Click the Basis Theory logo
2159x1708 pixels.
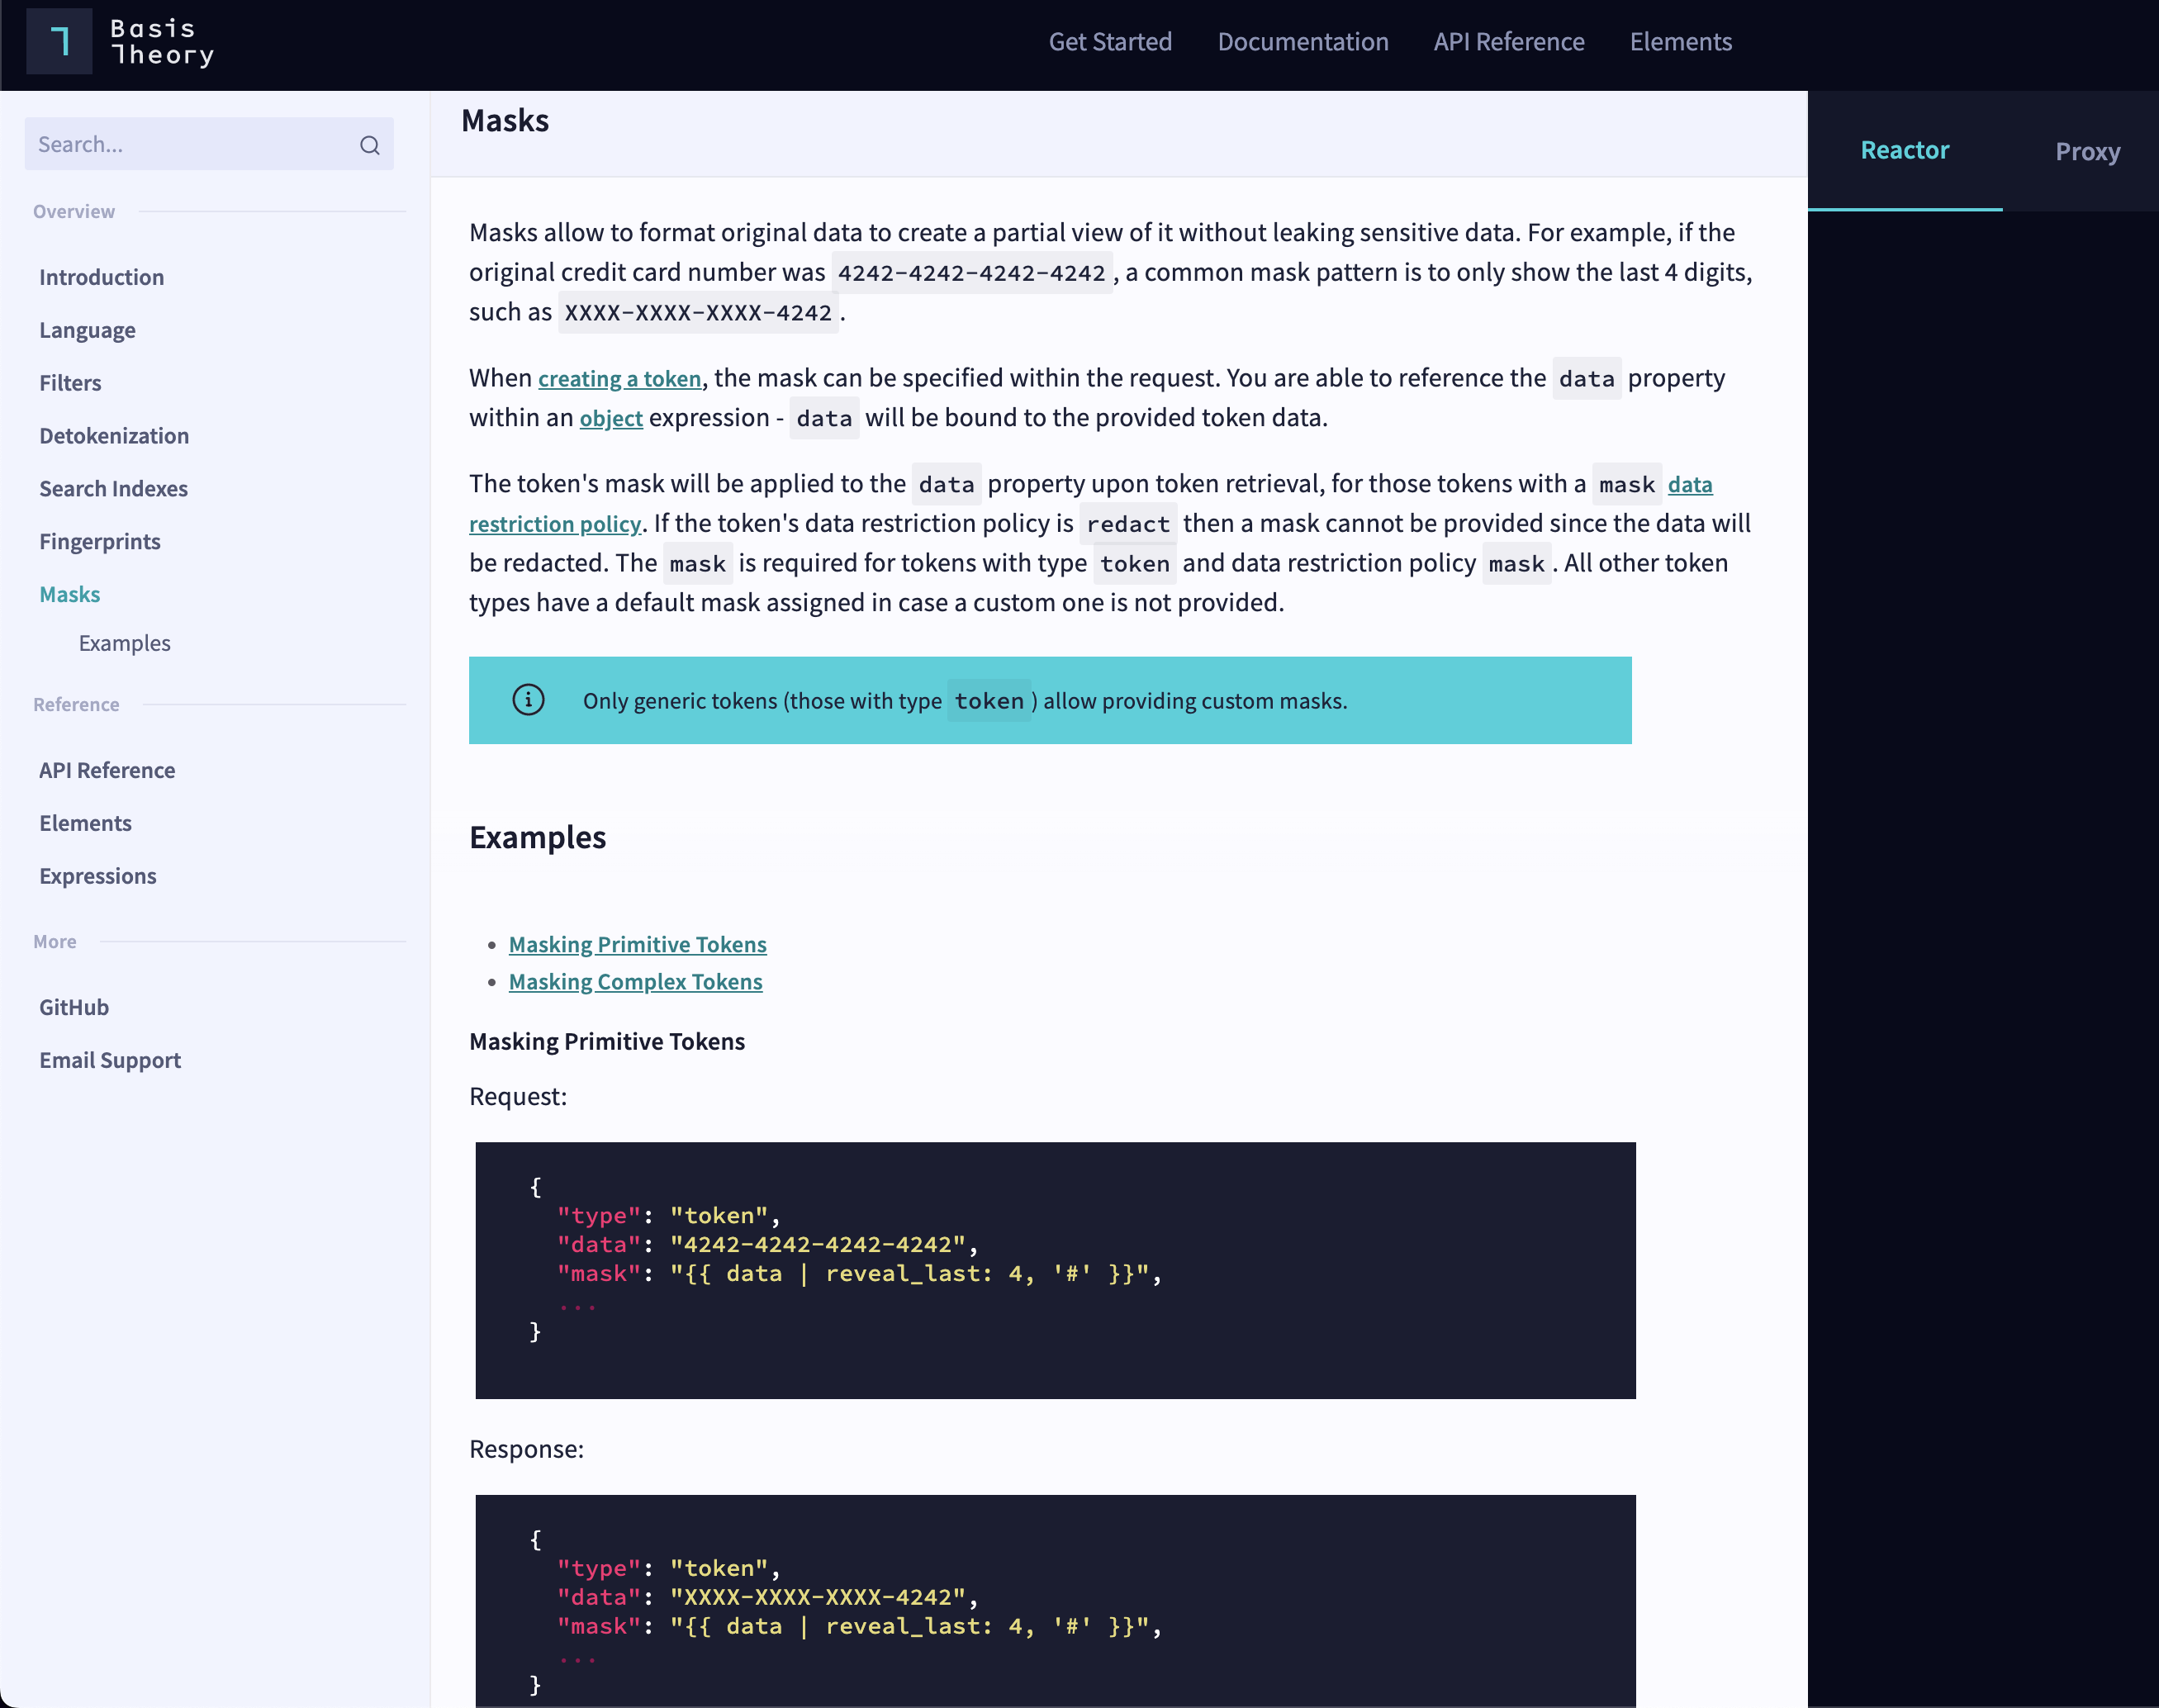(119, 41)
